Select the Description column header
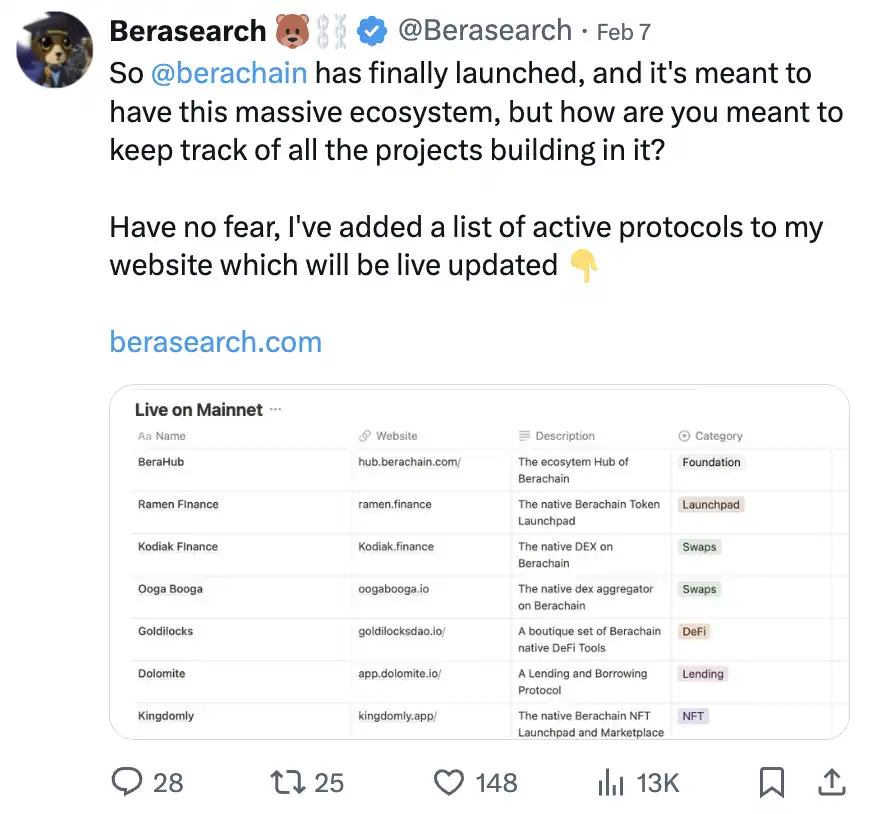The width and height of the screenshot is (876, 814). point(564,436)
